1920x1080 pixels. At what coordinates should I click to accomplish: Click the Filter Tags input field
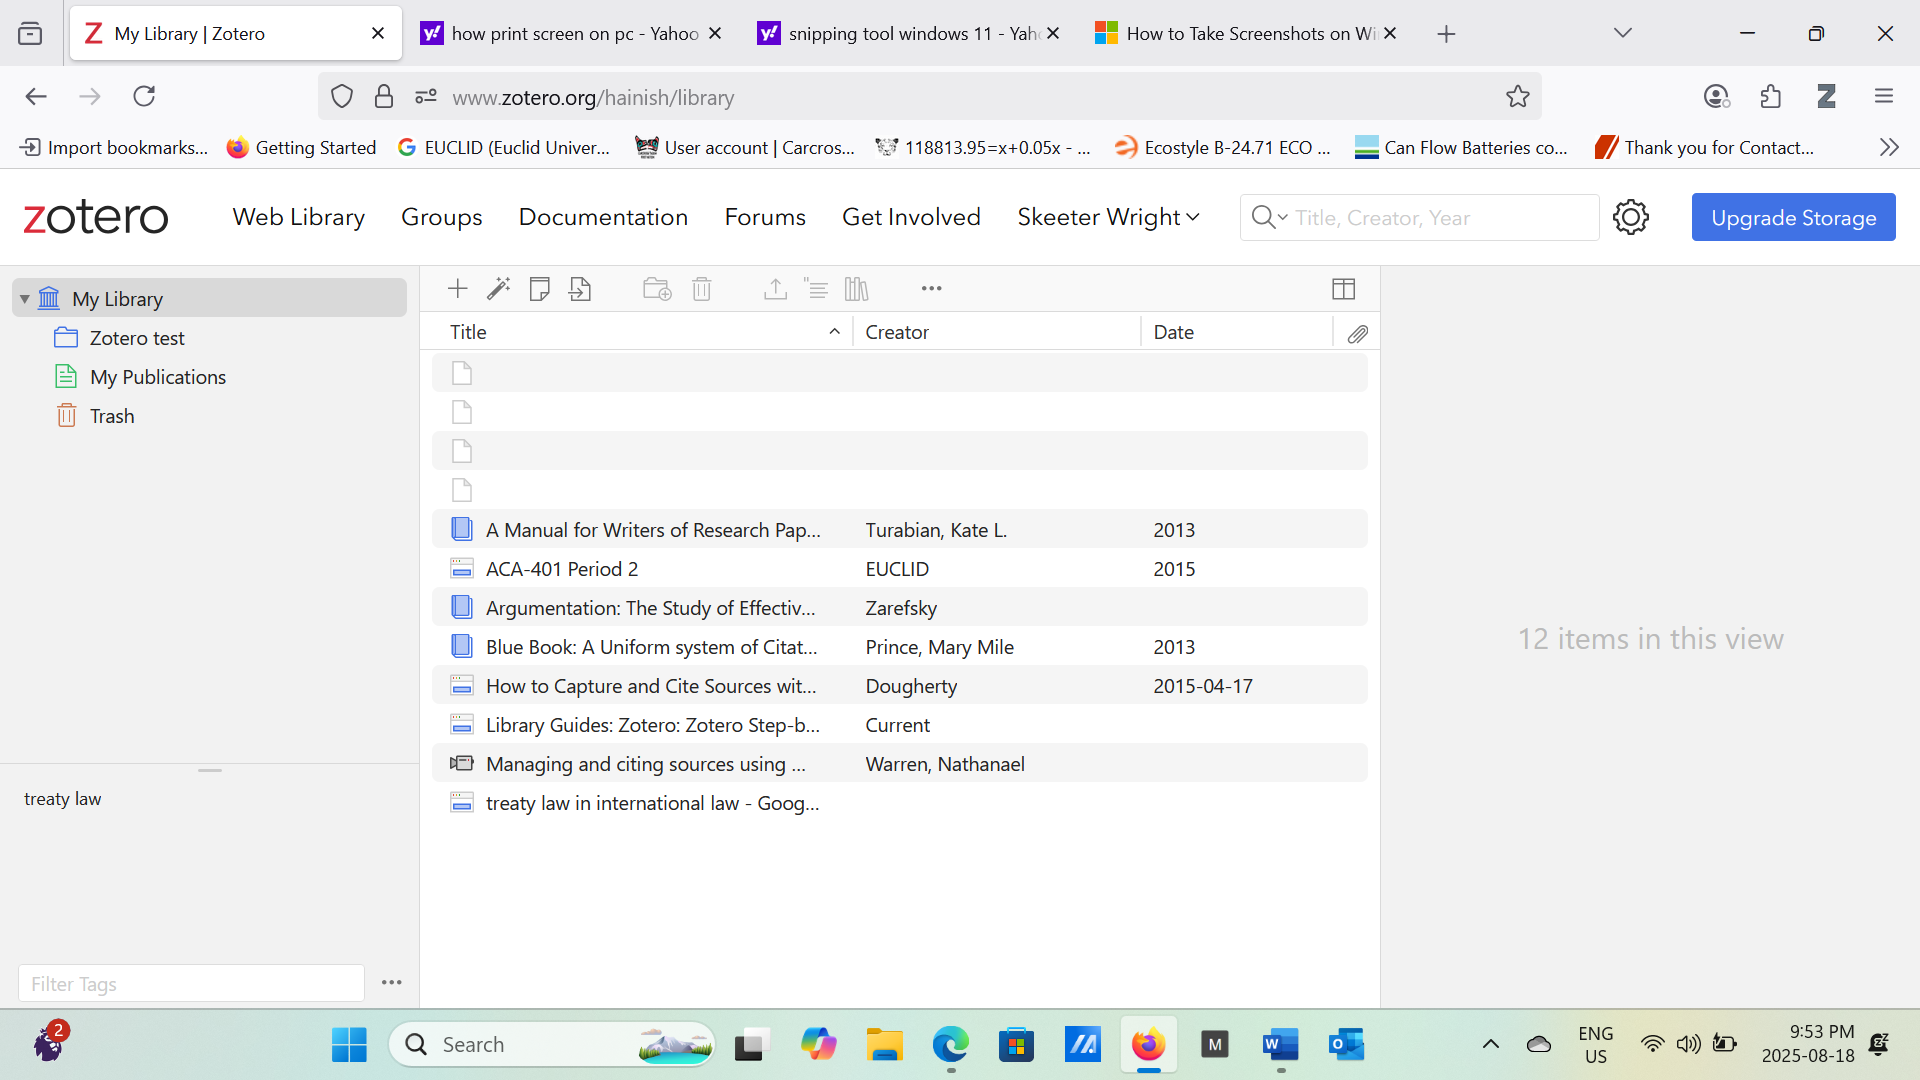point(191,984)
